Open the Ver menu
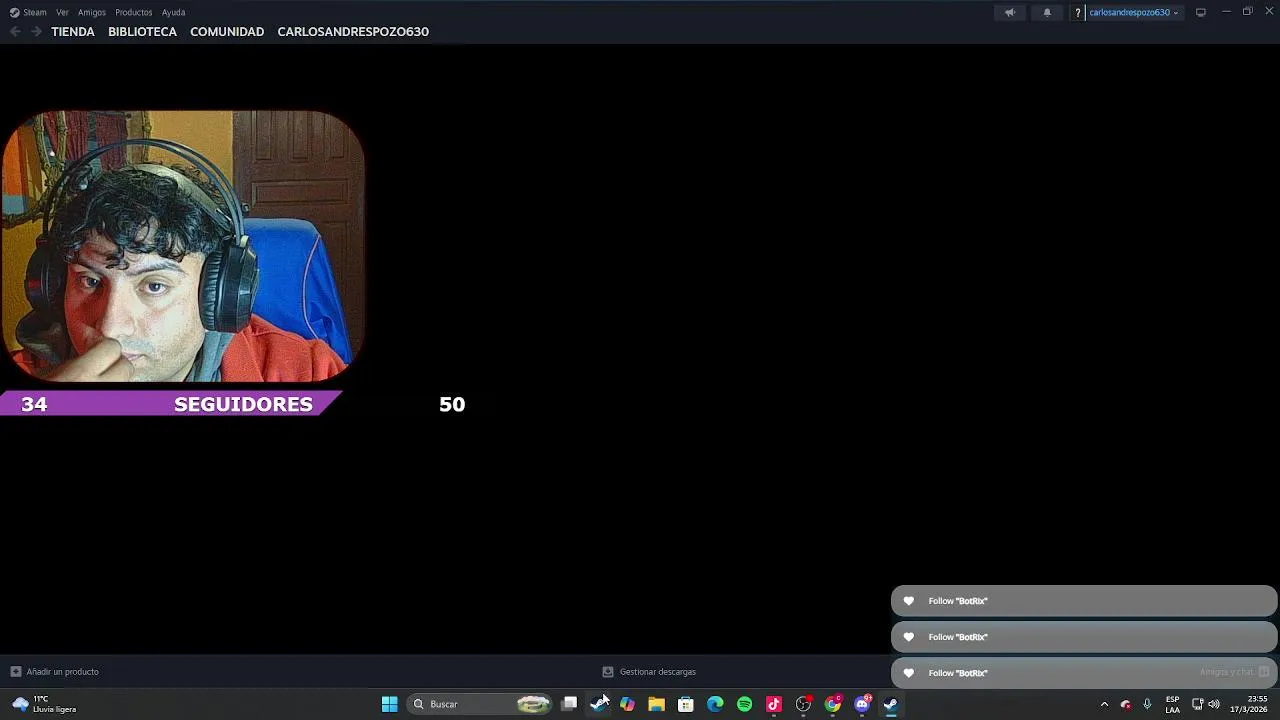Screen dimensions: 1280x720 tap(62, 12)
